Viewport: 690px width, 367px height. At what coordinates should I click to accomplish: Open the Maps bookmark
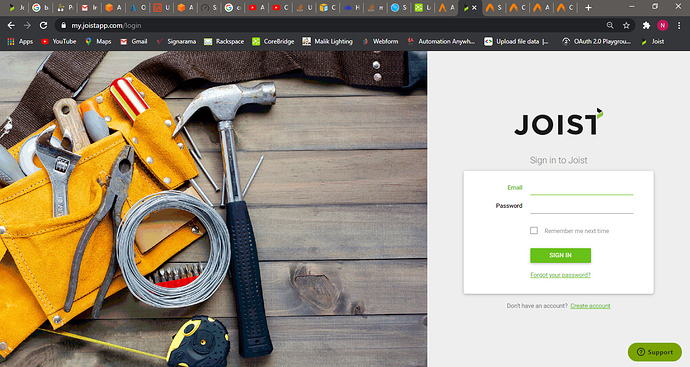98,41
